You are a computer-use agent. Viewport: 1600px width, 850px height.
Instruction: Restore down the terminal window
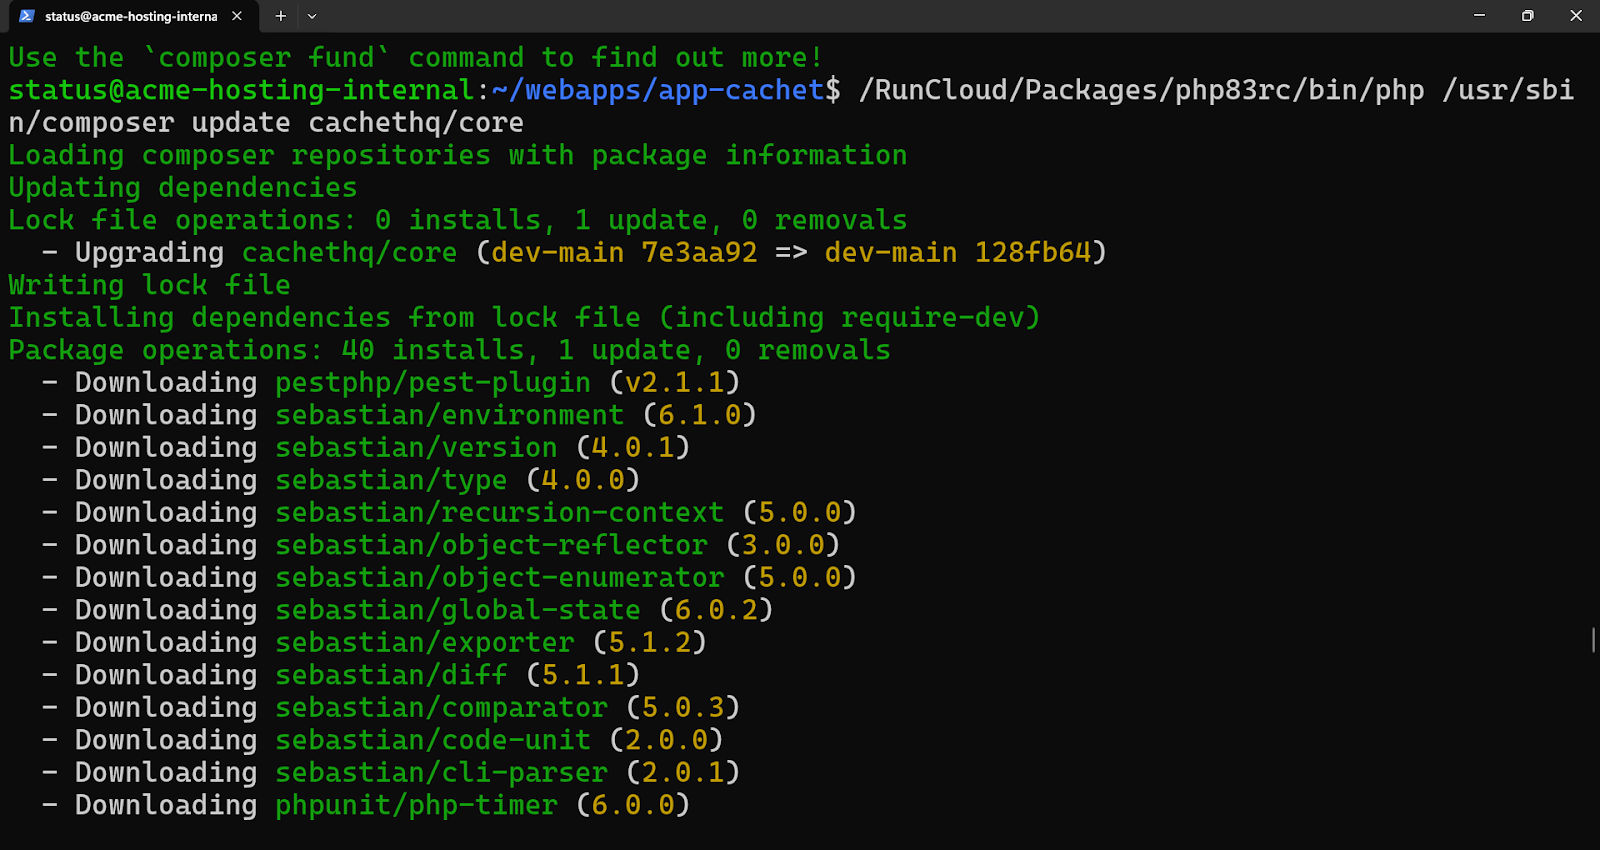(1527, 16)
